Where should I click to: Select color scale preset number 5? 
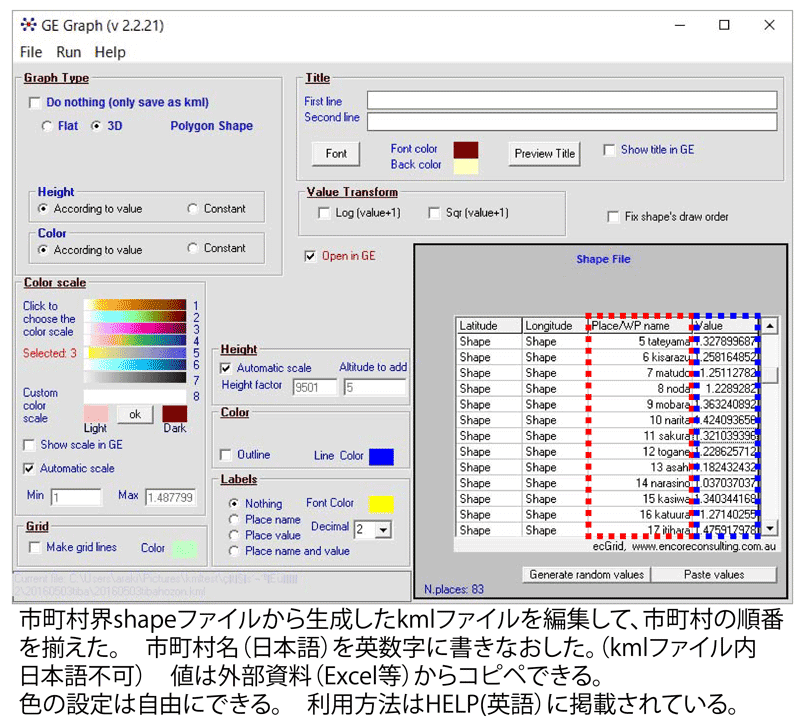[x=135, y=352]
